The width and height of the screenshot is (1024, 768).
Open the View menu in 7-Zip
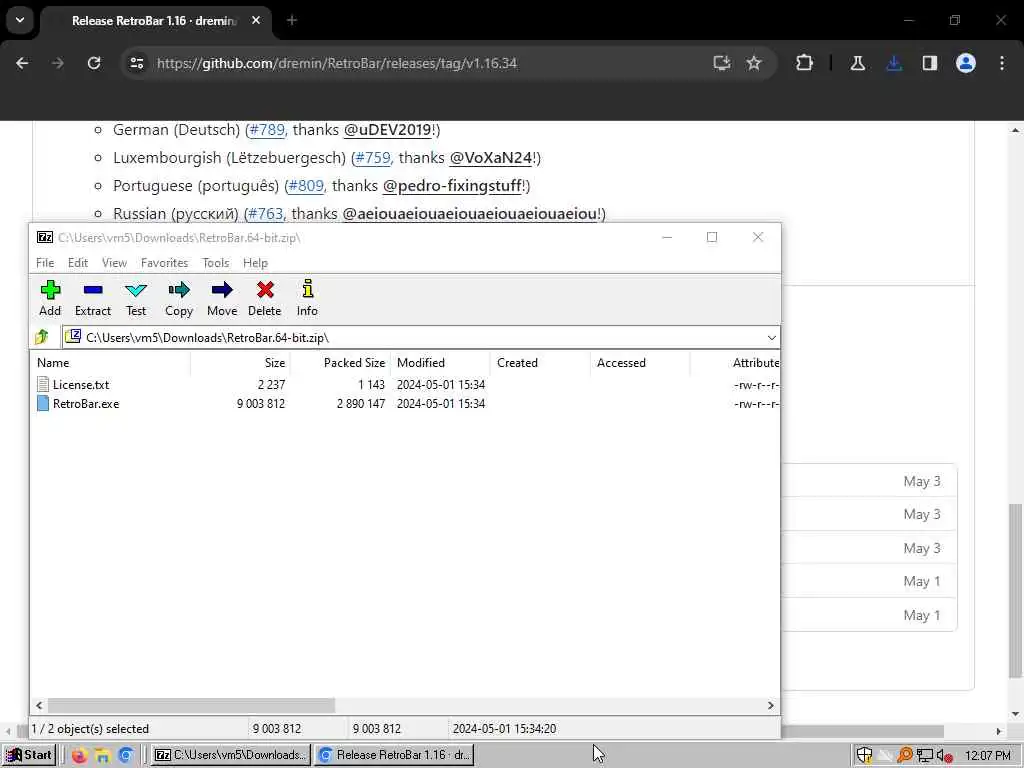coord(114,263)
